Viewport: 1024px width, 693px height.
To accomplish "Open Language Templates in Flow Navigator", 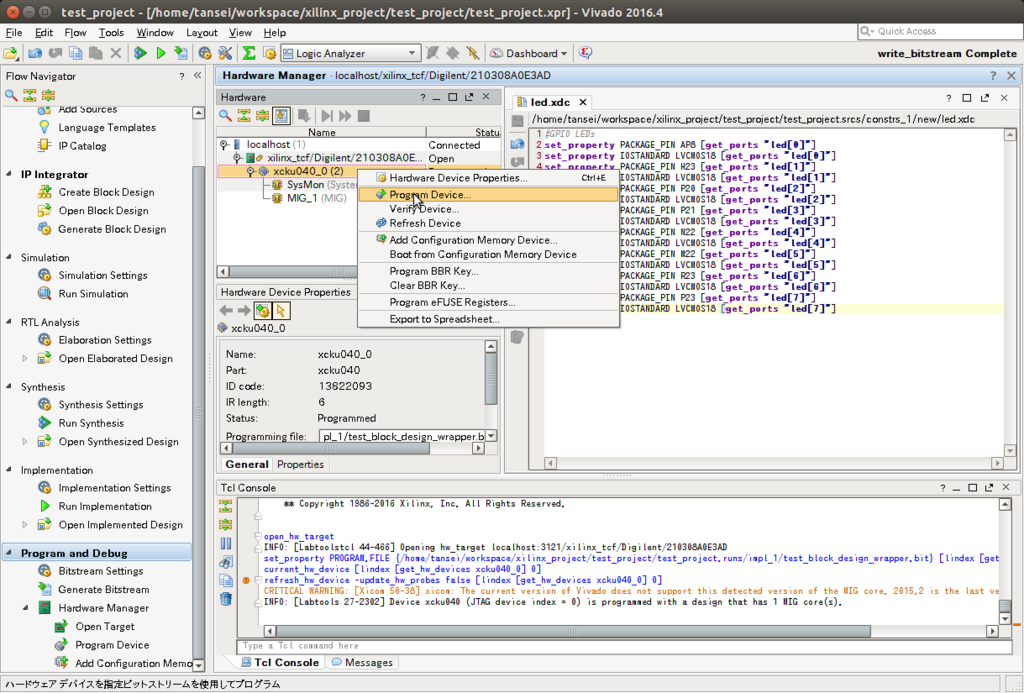I will 107,127.
